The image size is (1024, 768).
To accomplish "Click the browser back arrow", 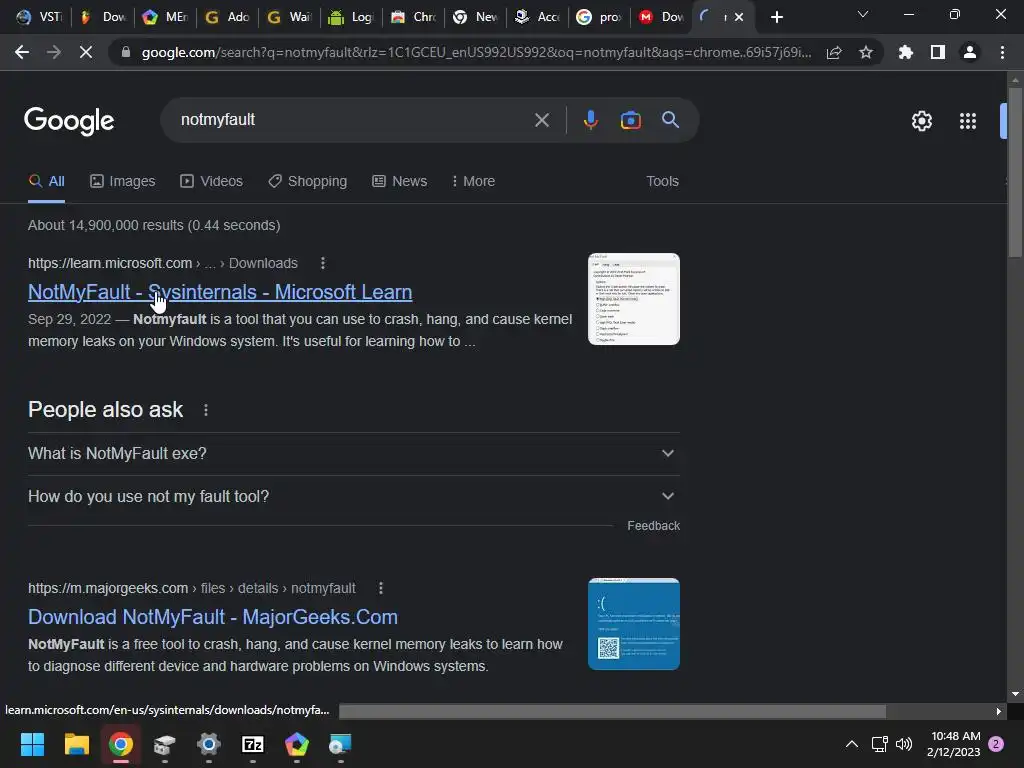I will 22,52.
